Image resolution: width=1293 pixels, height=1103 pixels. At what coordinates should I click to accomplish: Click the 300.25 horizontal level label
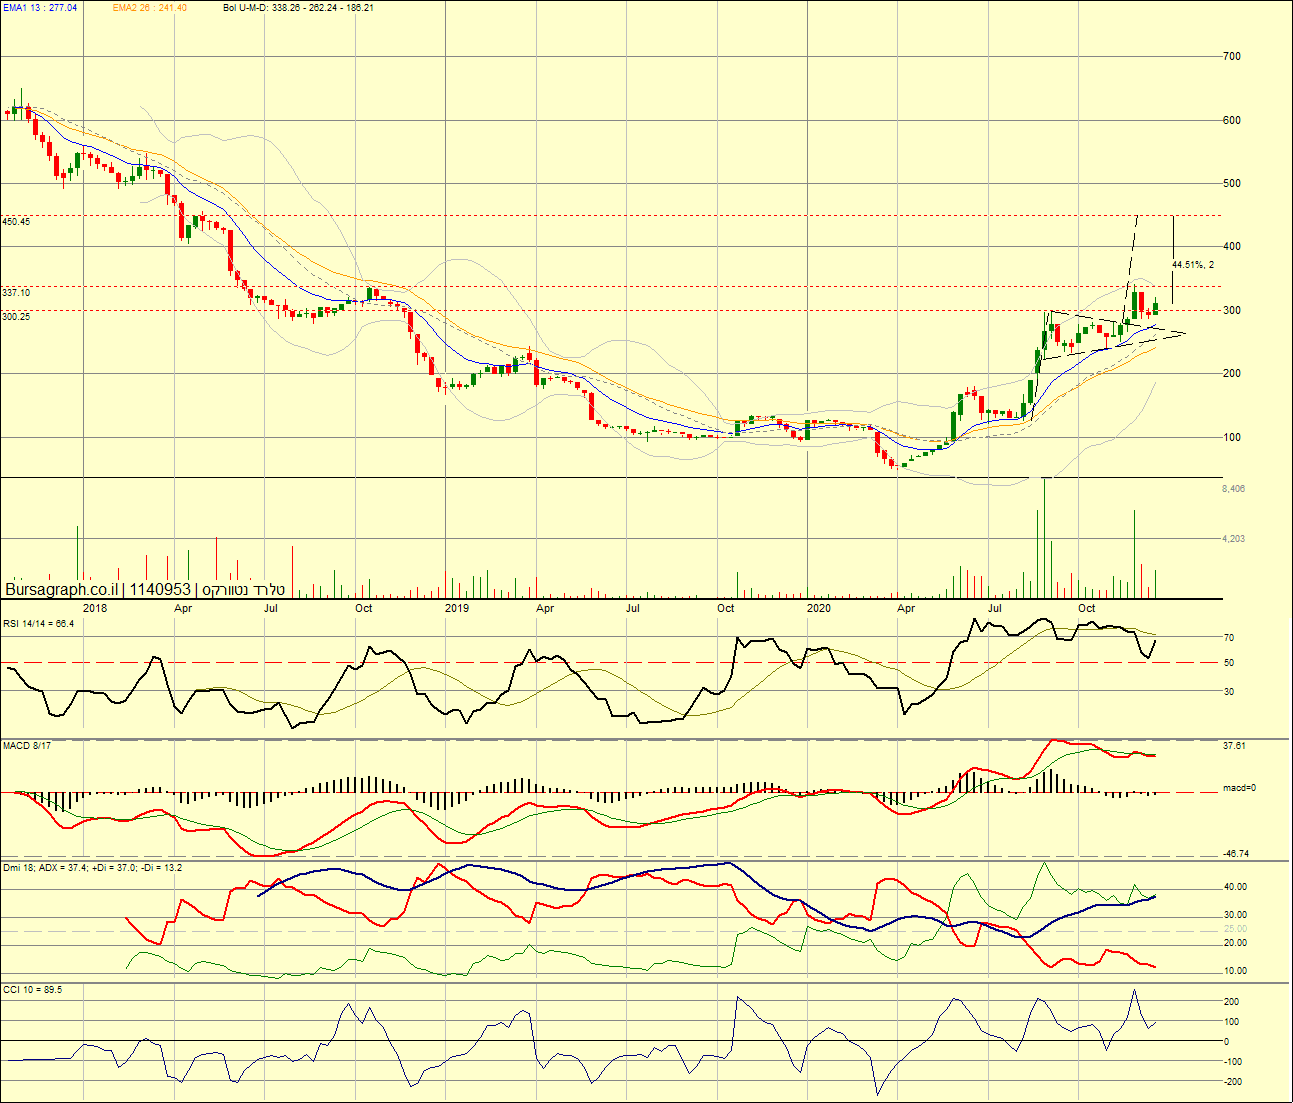pyautogui.click(x=16, y=316)
